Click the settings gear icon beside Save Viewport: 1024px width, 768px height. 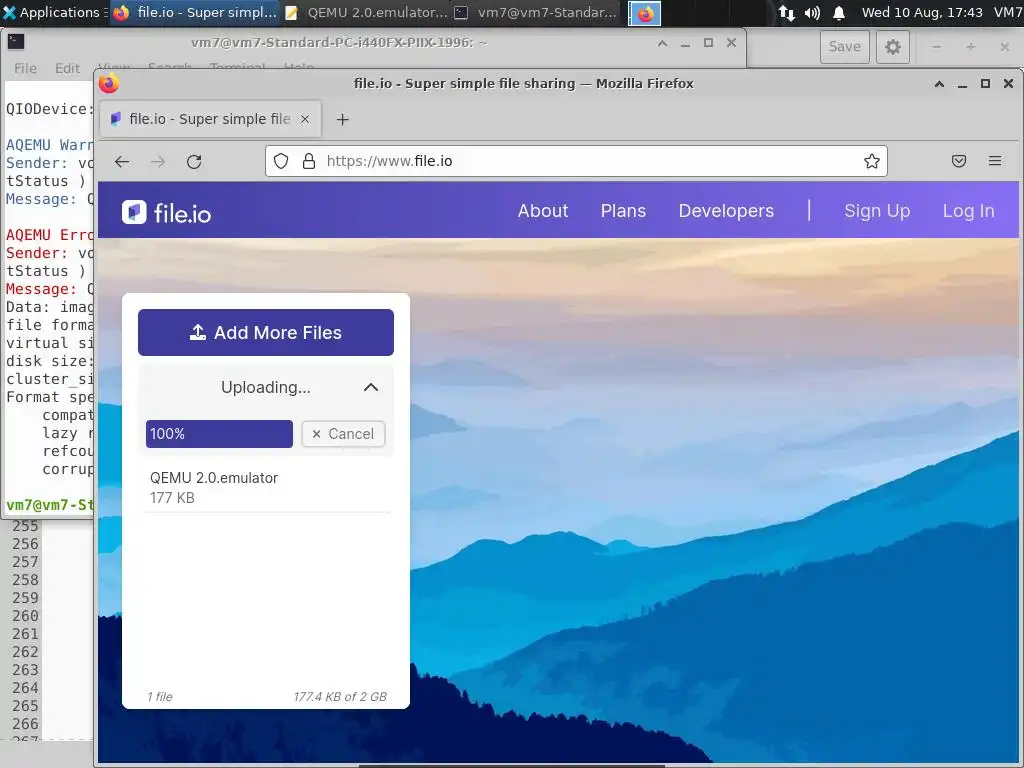pyautogui.click(x=893, y=46)
